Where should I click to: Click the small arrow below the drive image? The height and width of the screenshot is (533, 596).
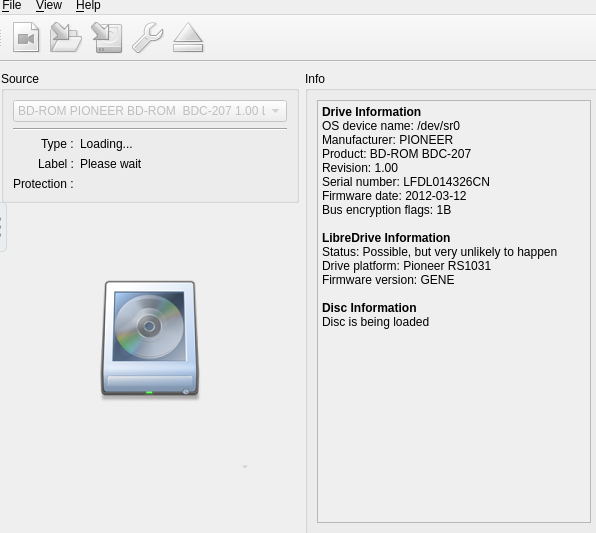(x=245, y=466)
